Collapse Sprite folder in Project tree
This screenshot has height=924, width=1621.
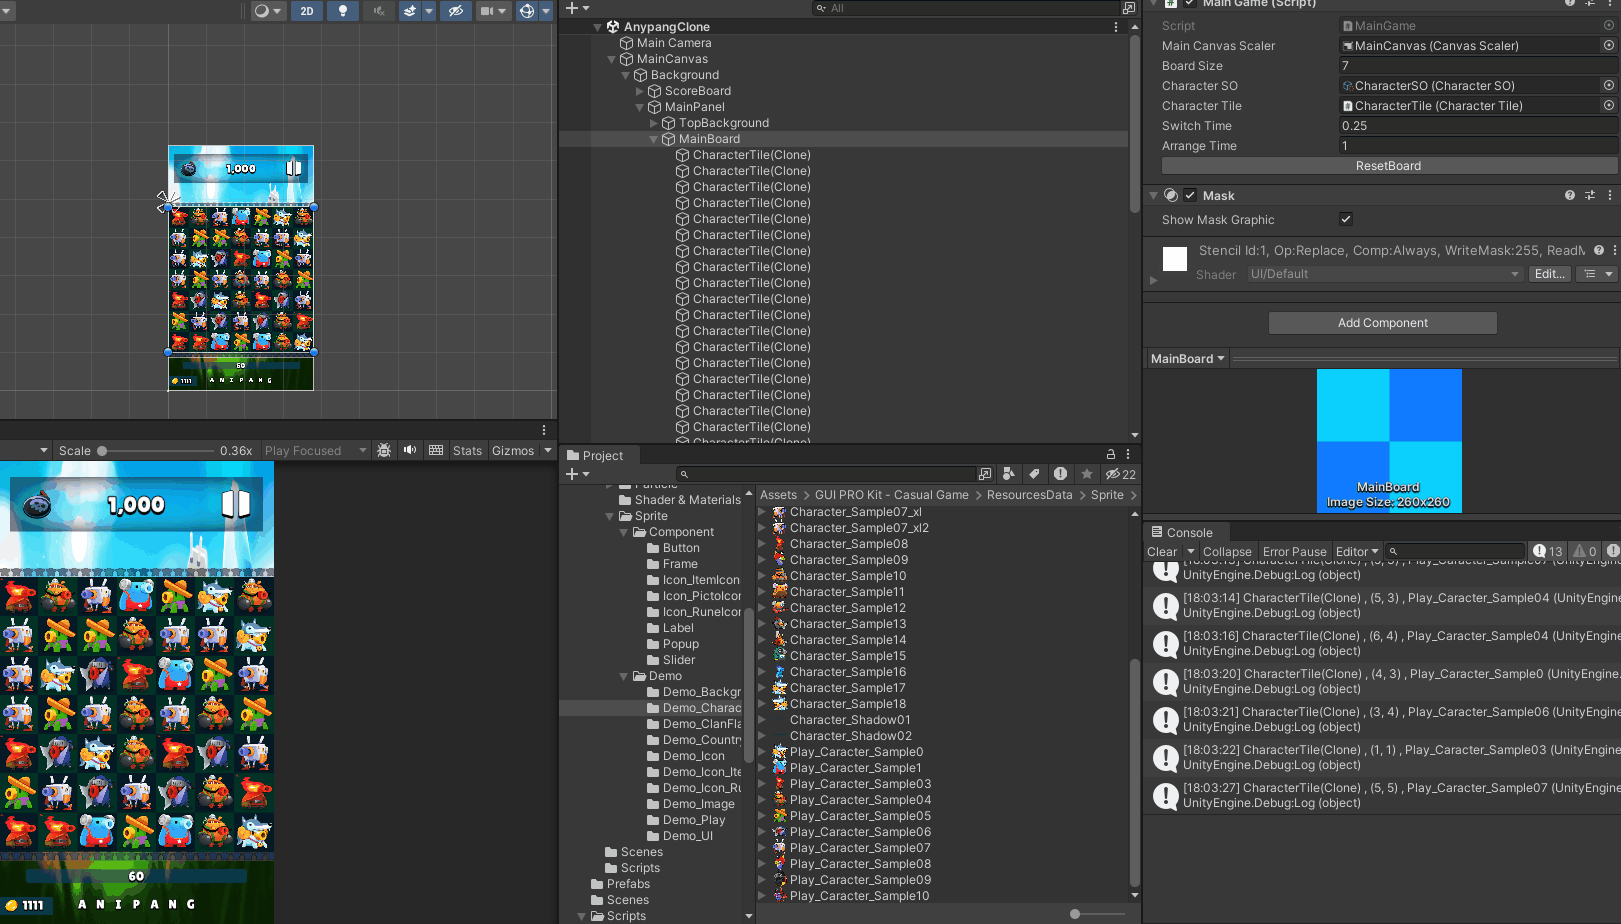click(610, 516)
